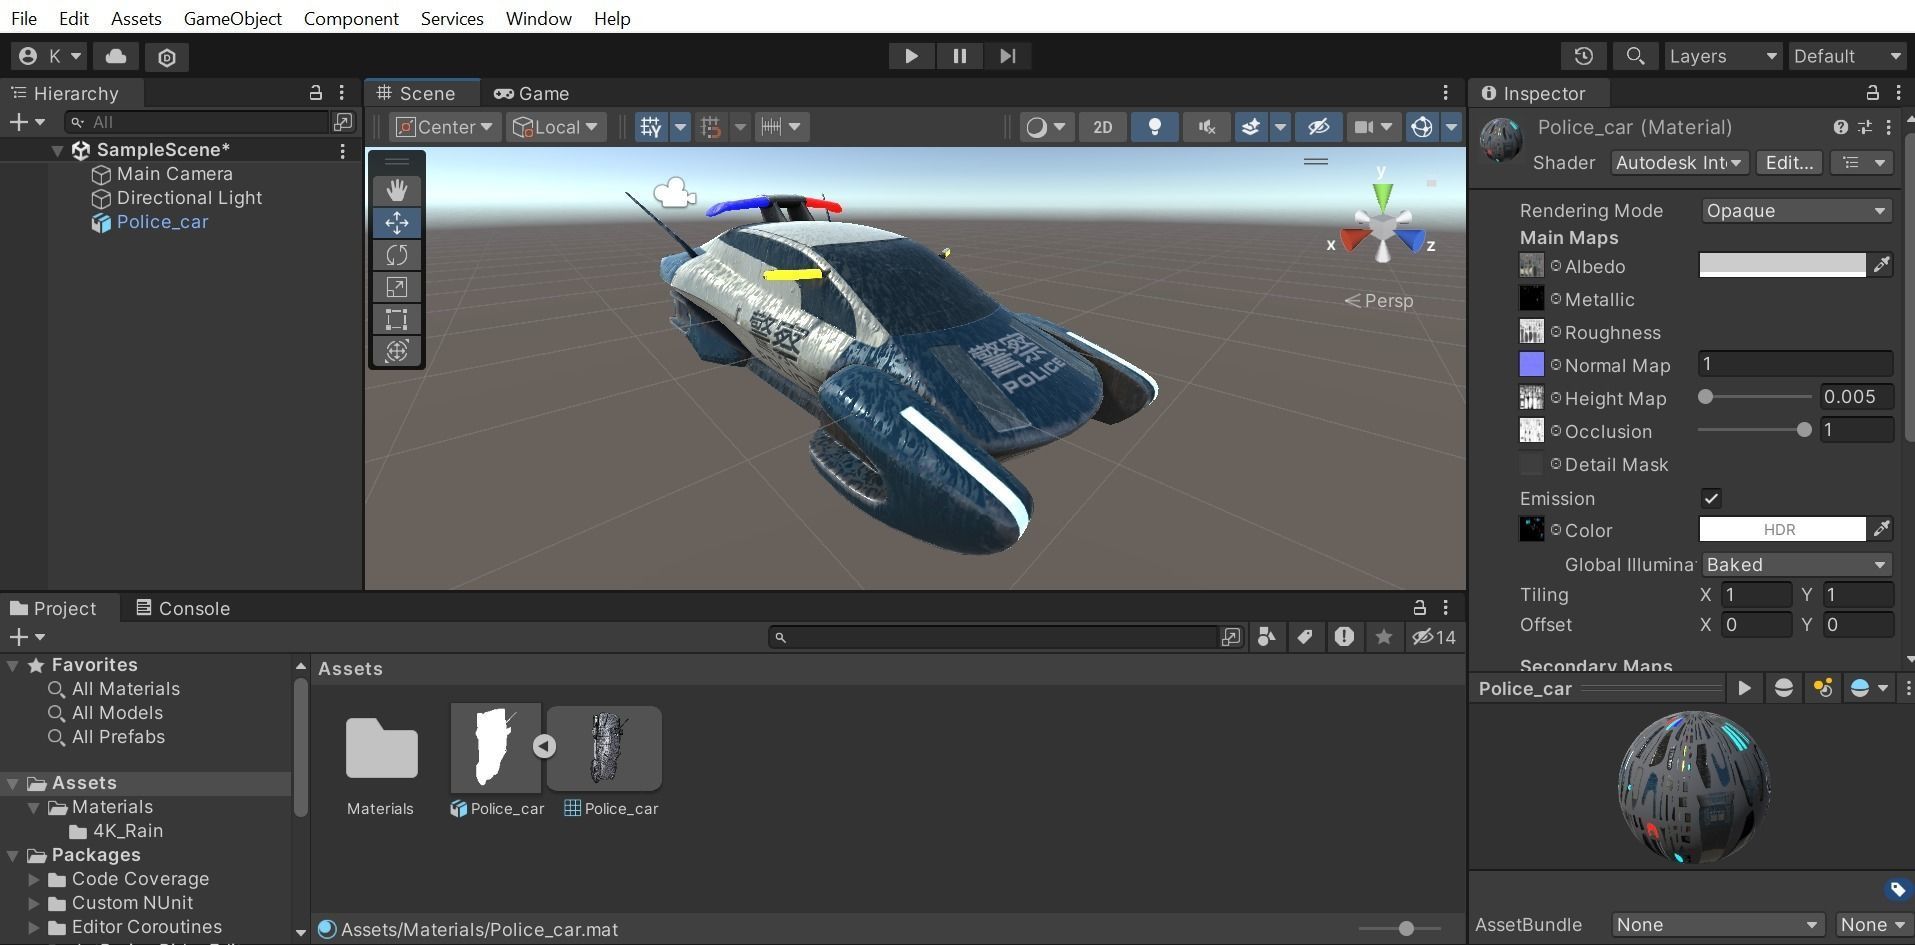The width and height of the screenshot is (1915, 945).
Task: Open the Center pivot dropdown
Action: click(445, 127)
